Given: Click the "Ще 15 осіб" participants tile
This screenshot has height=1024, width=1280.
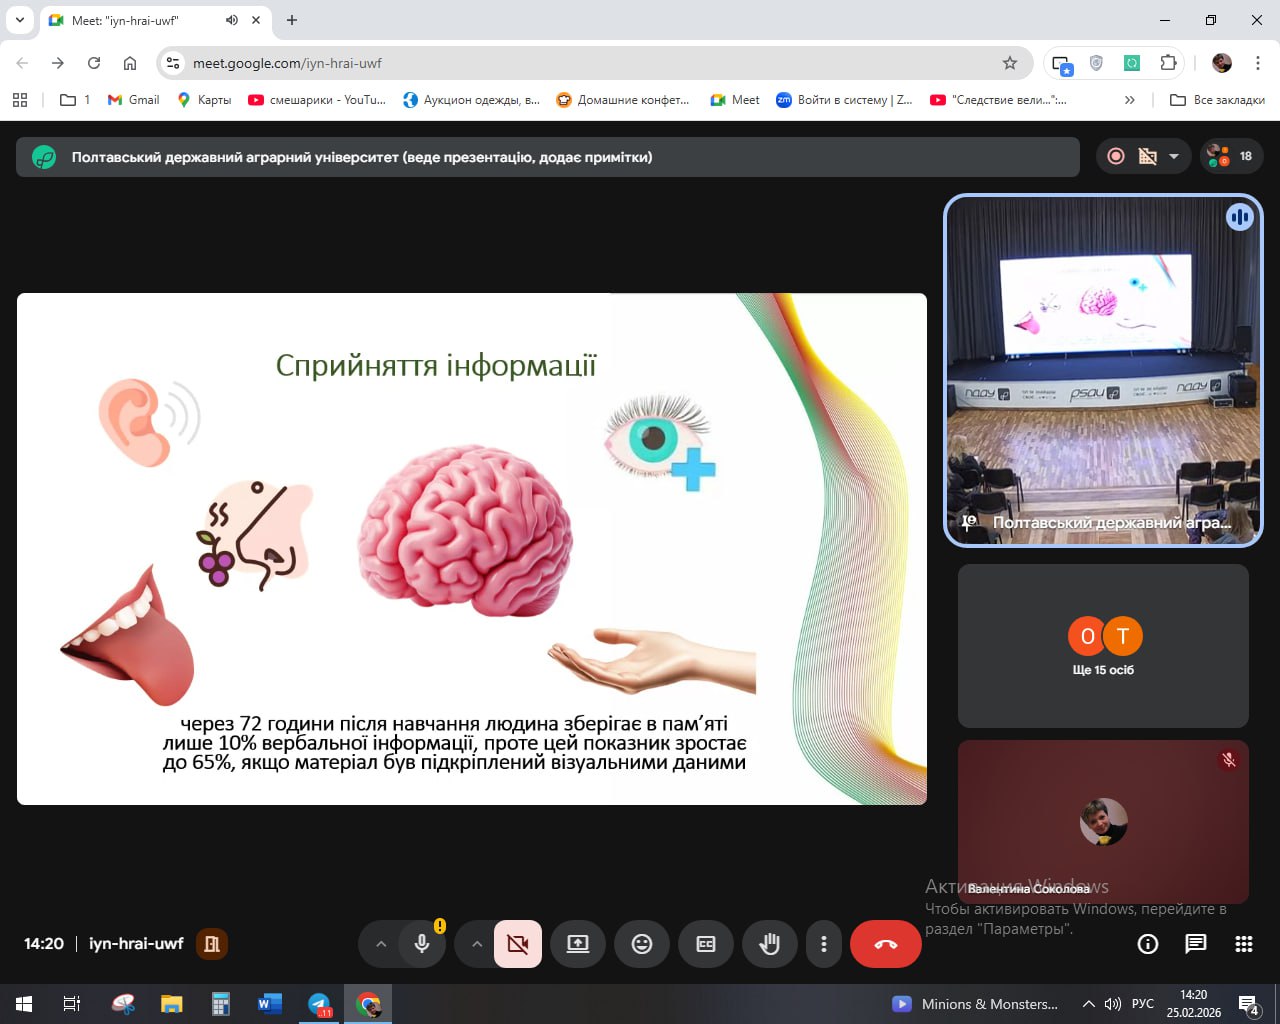Looking at the screenshot, I should point(1103,646).
